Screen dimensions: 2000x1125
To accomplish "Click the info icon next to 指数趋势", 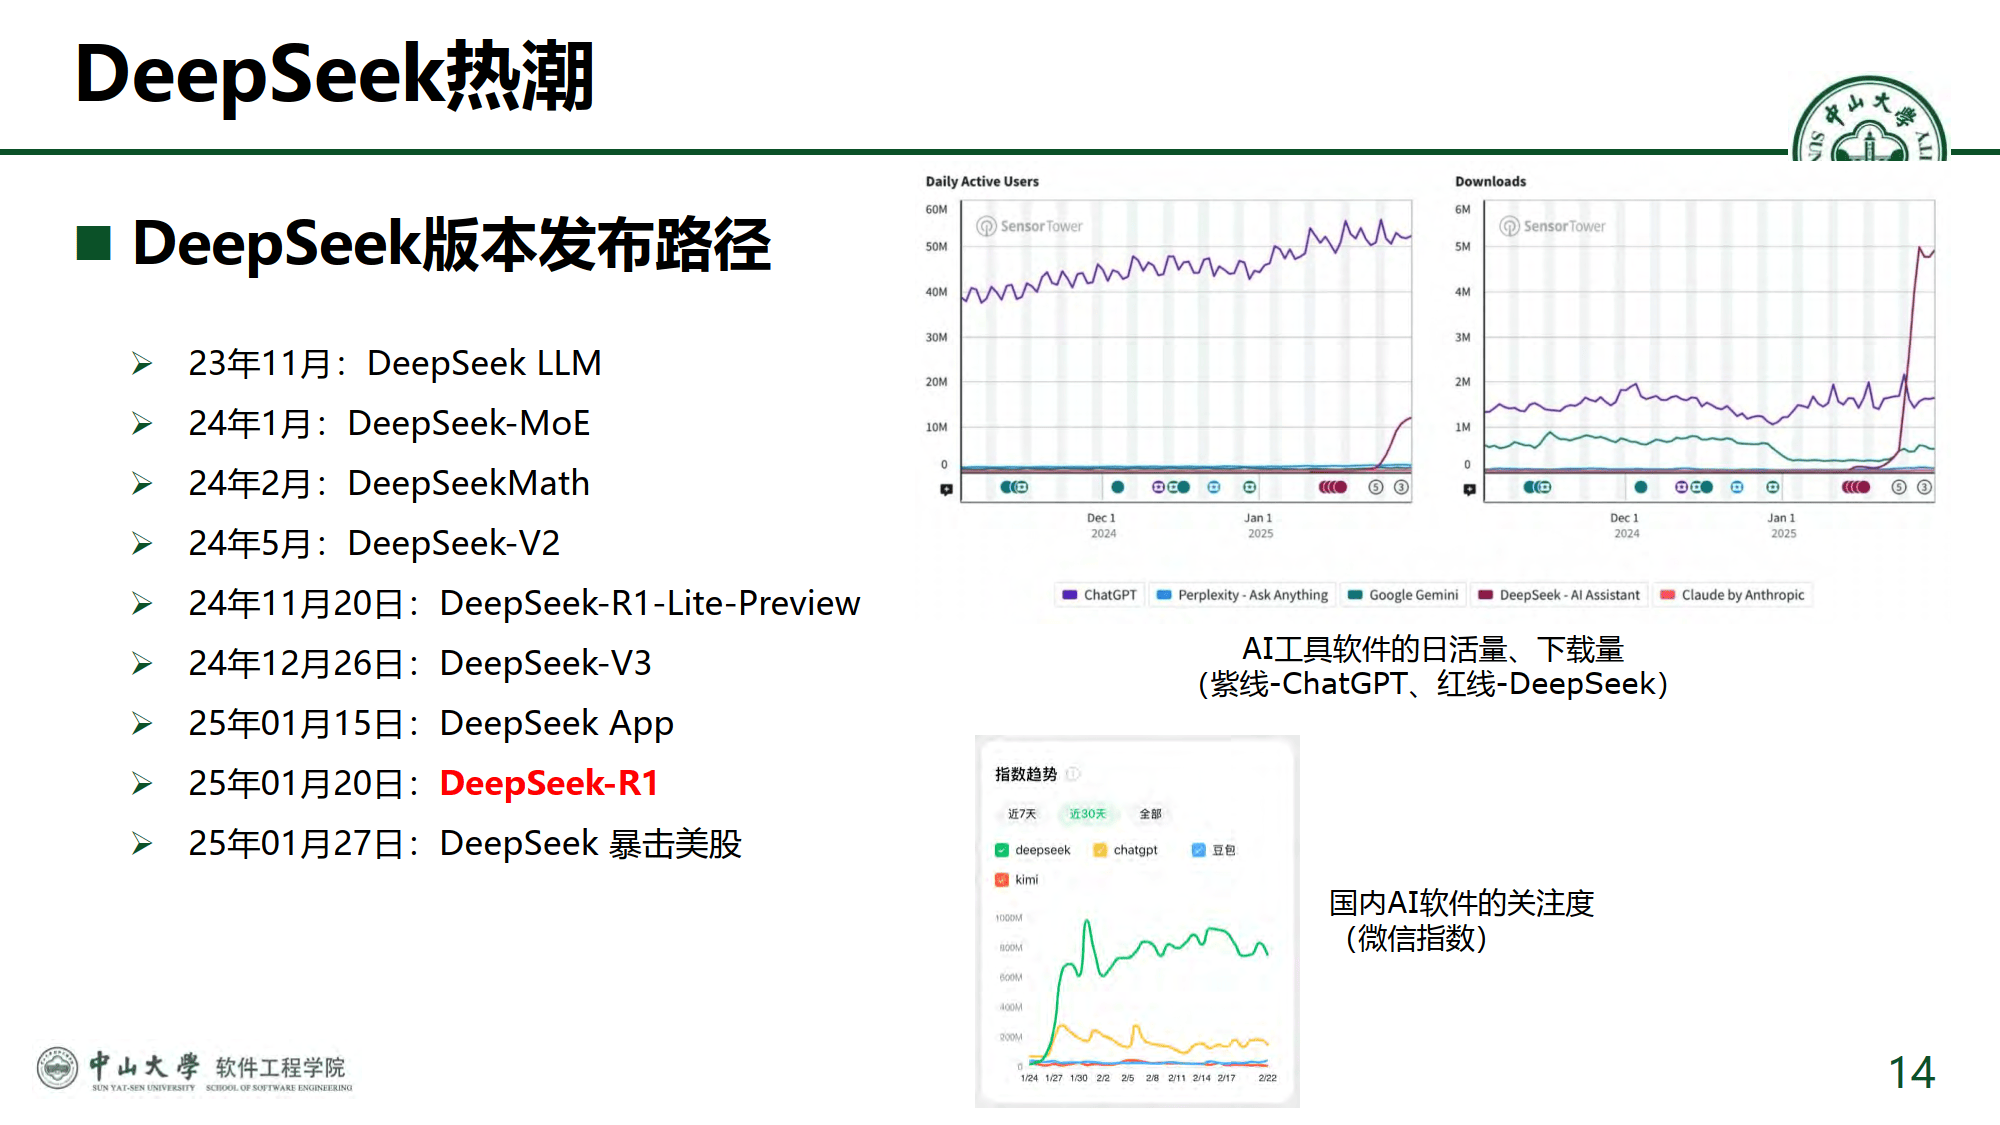I will (x=1073, y=774).
